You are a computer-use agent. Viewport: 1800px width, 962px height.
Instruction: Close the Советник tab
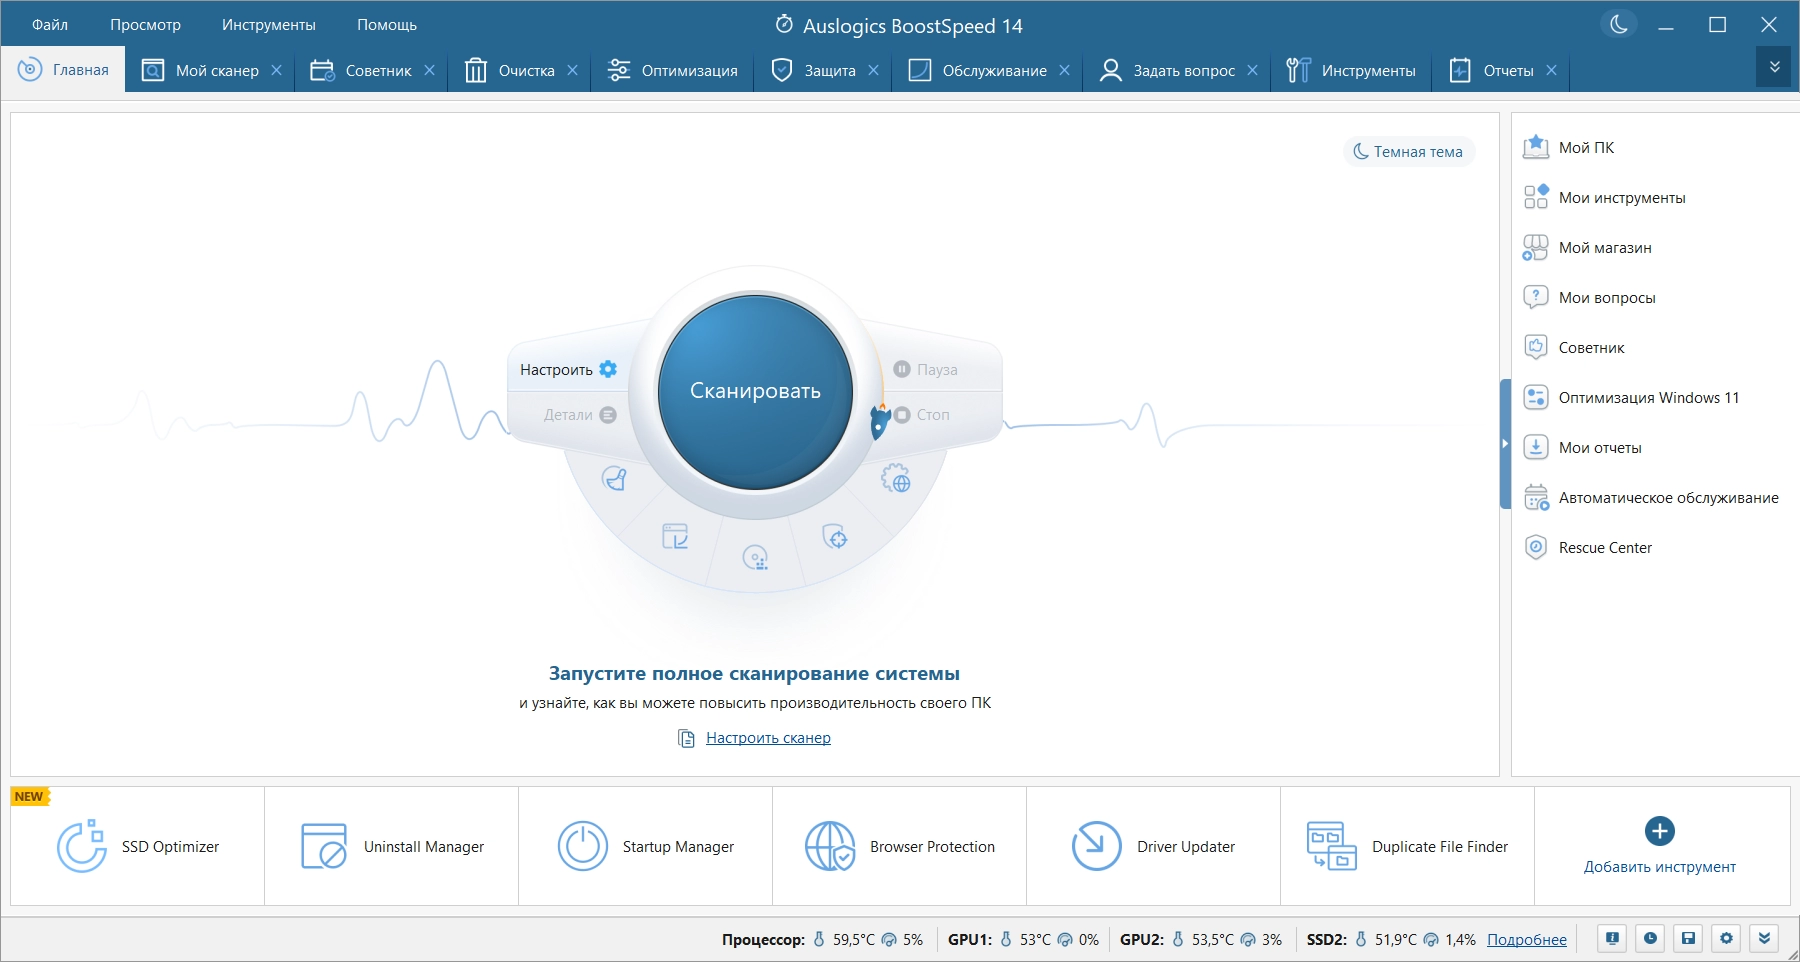point(429,70)
